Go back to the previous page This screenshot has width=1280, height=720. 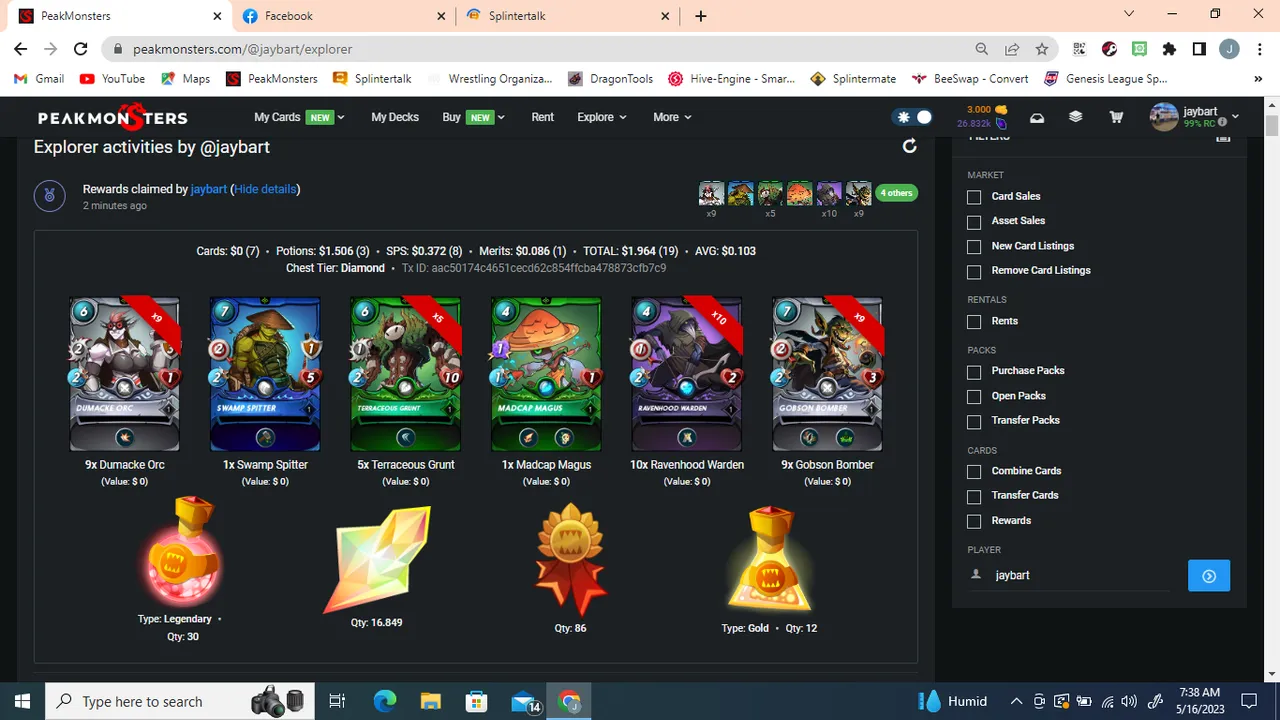tap(20, 49)
